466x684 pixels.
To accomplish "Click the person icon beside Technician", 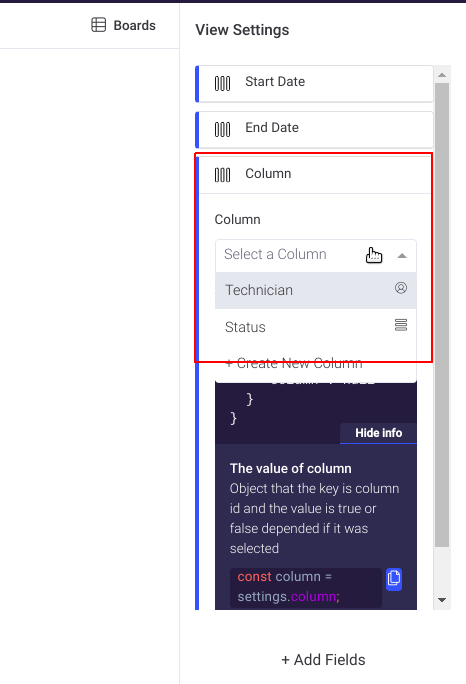I will [401, 288].
